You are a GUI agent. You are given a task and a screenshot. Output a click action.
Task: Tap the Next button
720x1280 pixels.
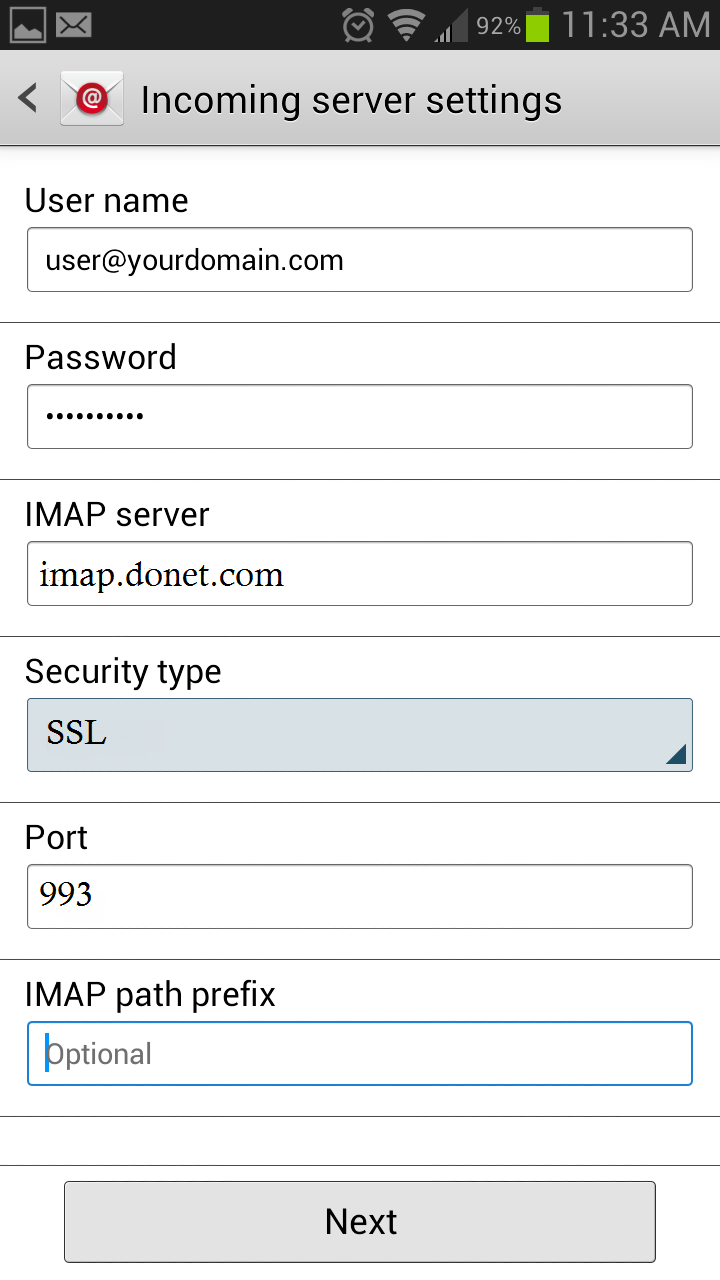[360, 1222]
